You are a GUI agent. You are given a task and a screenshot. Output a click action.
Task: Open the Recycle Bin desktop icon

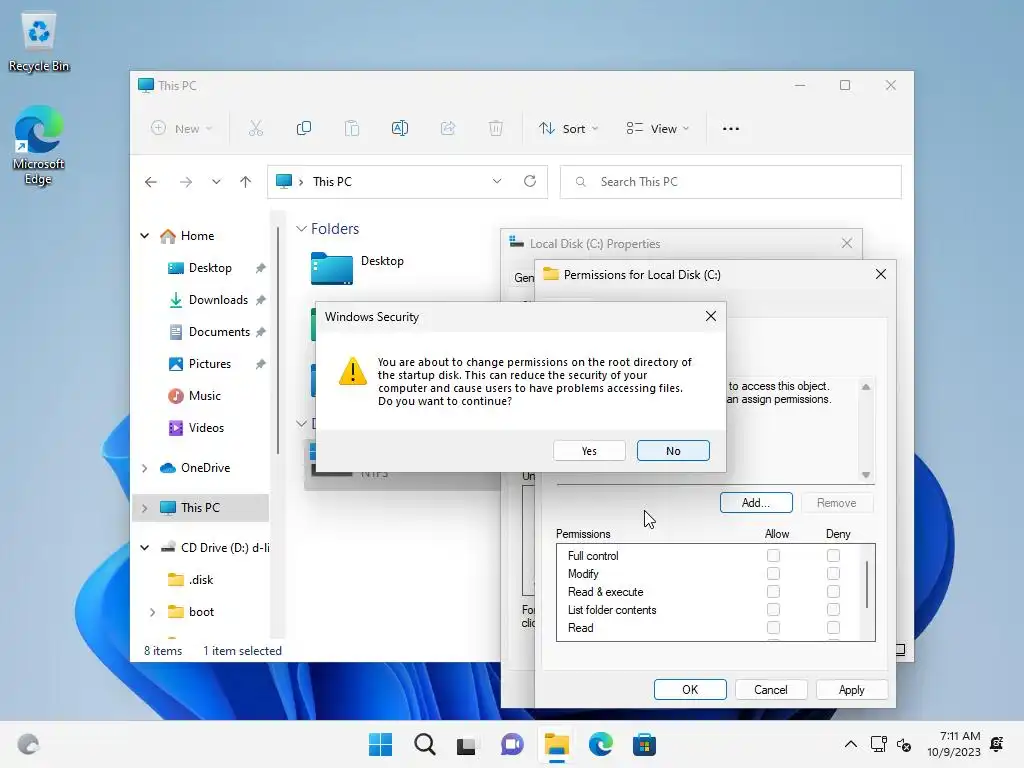tap(39, 43)
